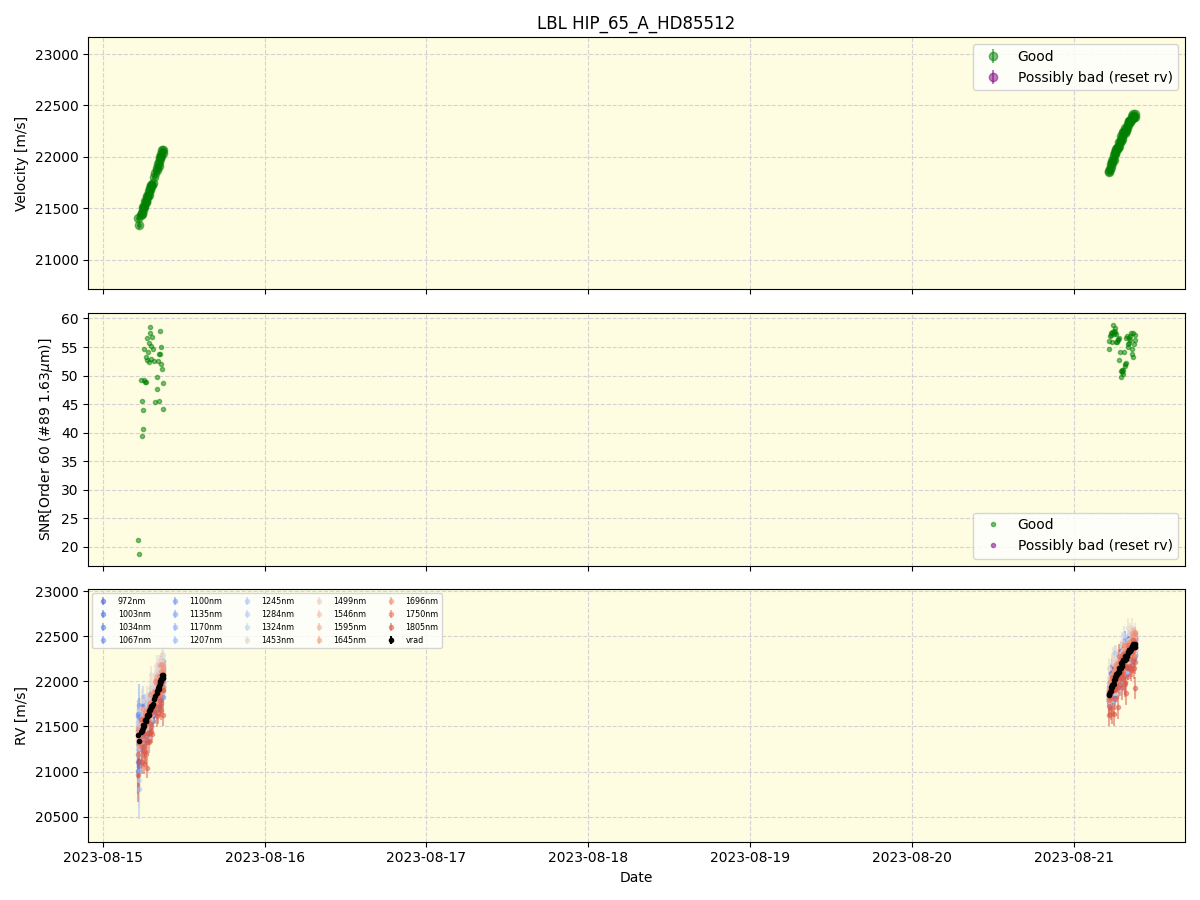Click the 972nm legend marker

(103, 601)
